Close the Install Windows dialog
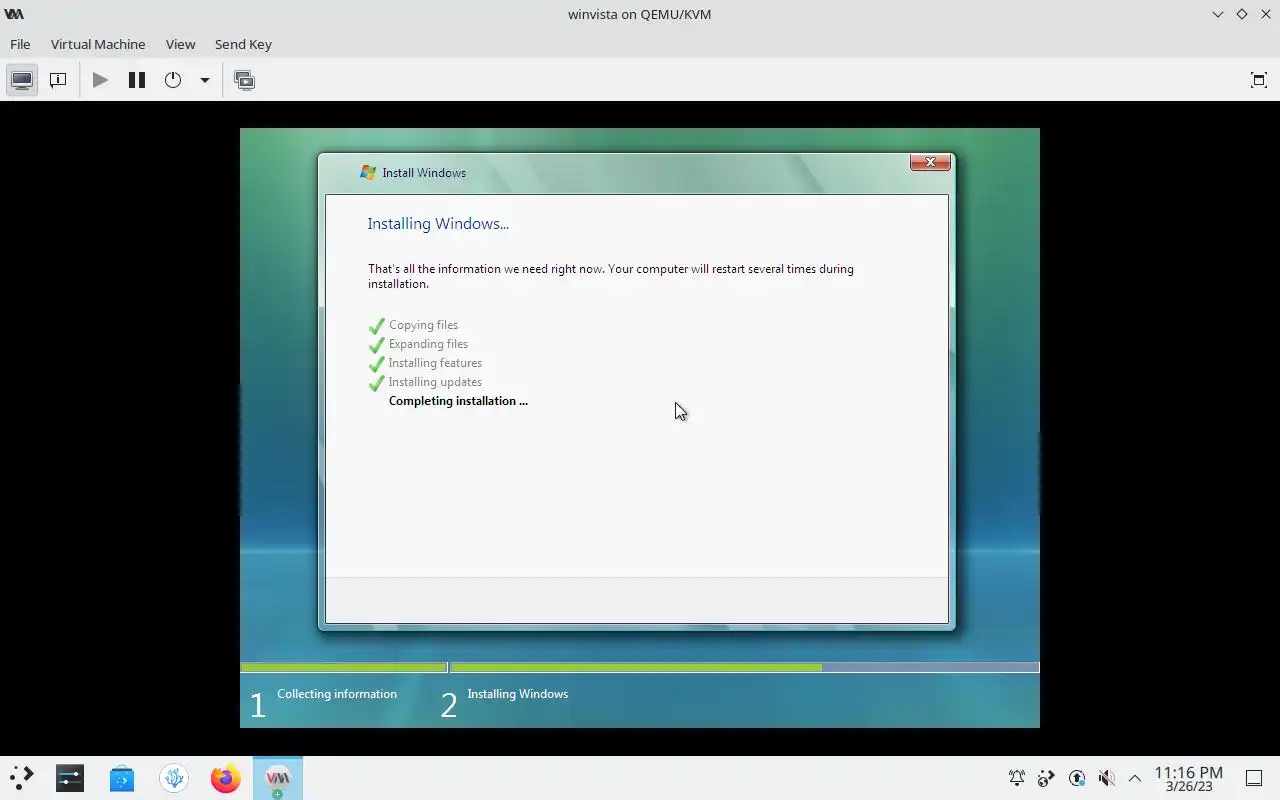1280x800 pixels. point(930,162)
